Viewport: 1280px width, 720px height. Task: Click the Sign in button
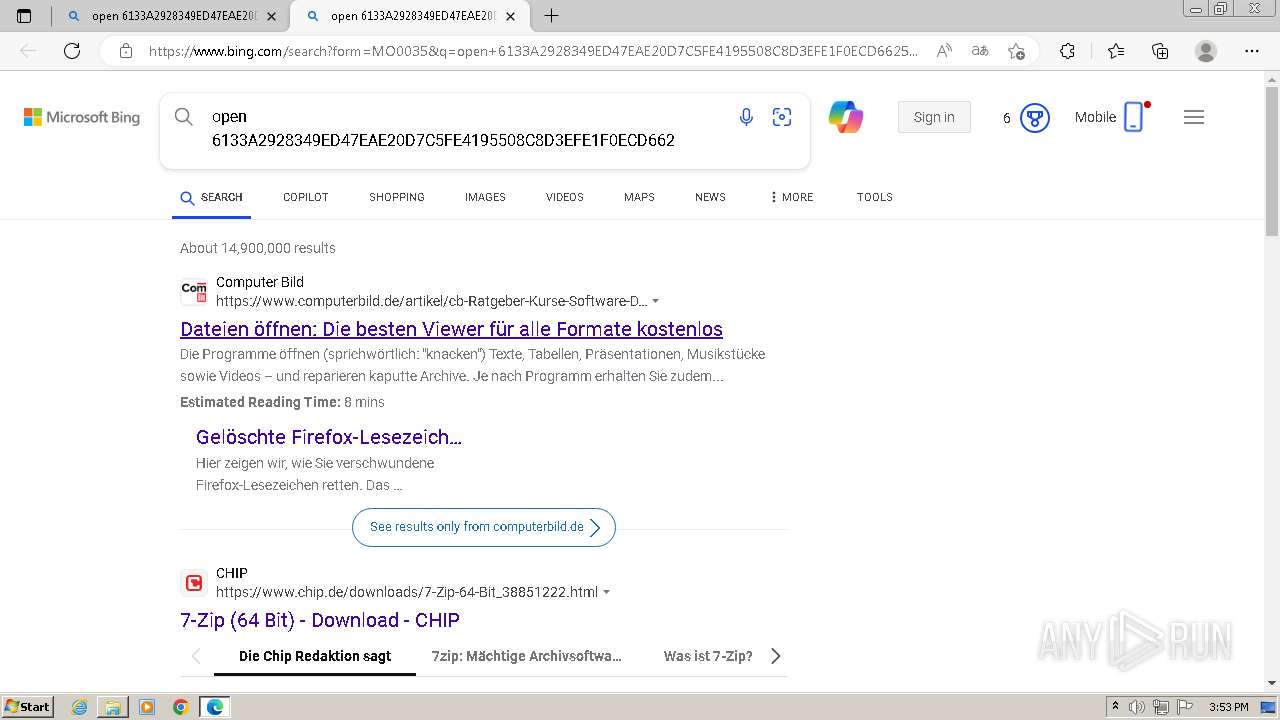pyautogui.click(x=934, y=117)
